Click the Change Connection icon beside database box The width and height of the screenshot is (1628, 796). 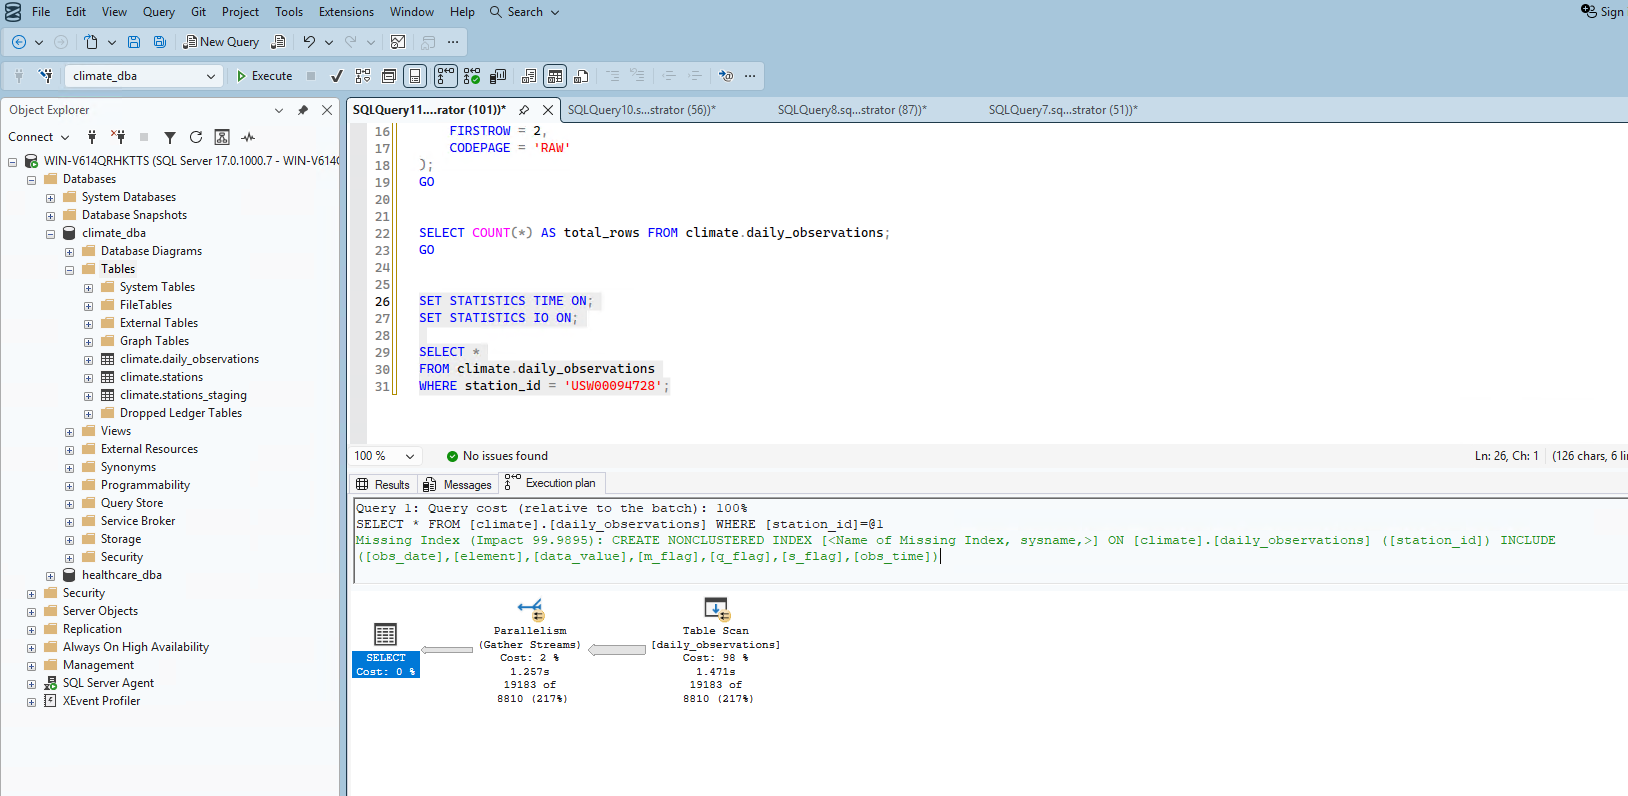point(46,76)
